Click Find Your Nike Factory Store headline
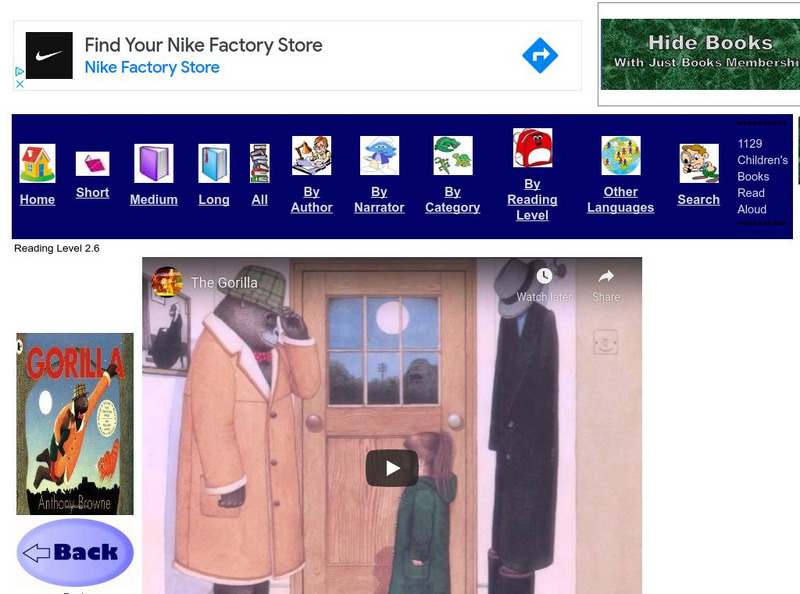The height and width of the screenshot is (594, 800). coord(203,45)
